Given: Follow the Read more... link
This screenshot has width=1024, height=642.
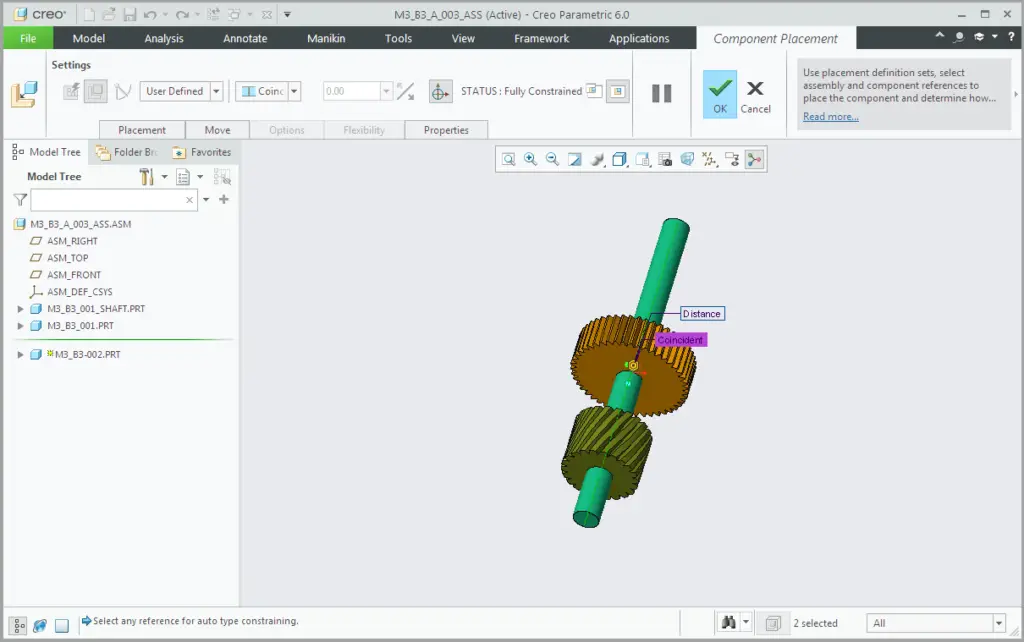Looking at the screenshot, I should [x=830, y=117].
